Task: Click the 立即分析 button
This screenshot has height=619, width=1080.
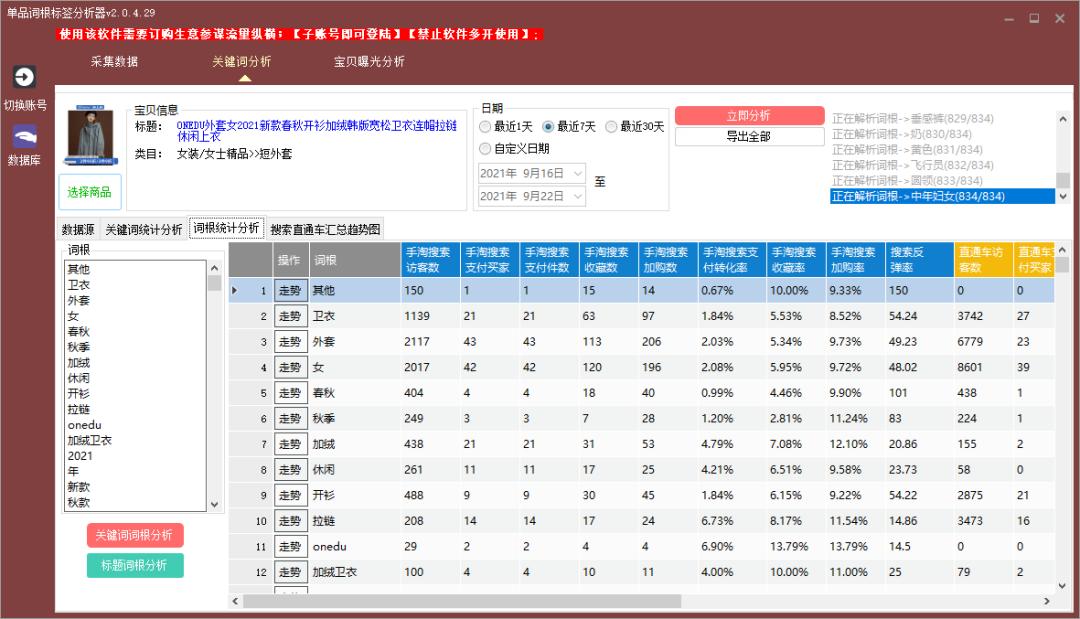Action: [x=750, y=114]
